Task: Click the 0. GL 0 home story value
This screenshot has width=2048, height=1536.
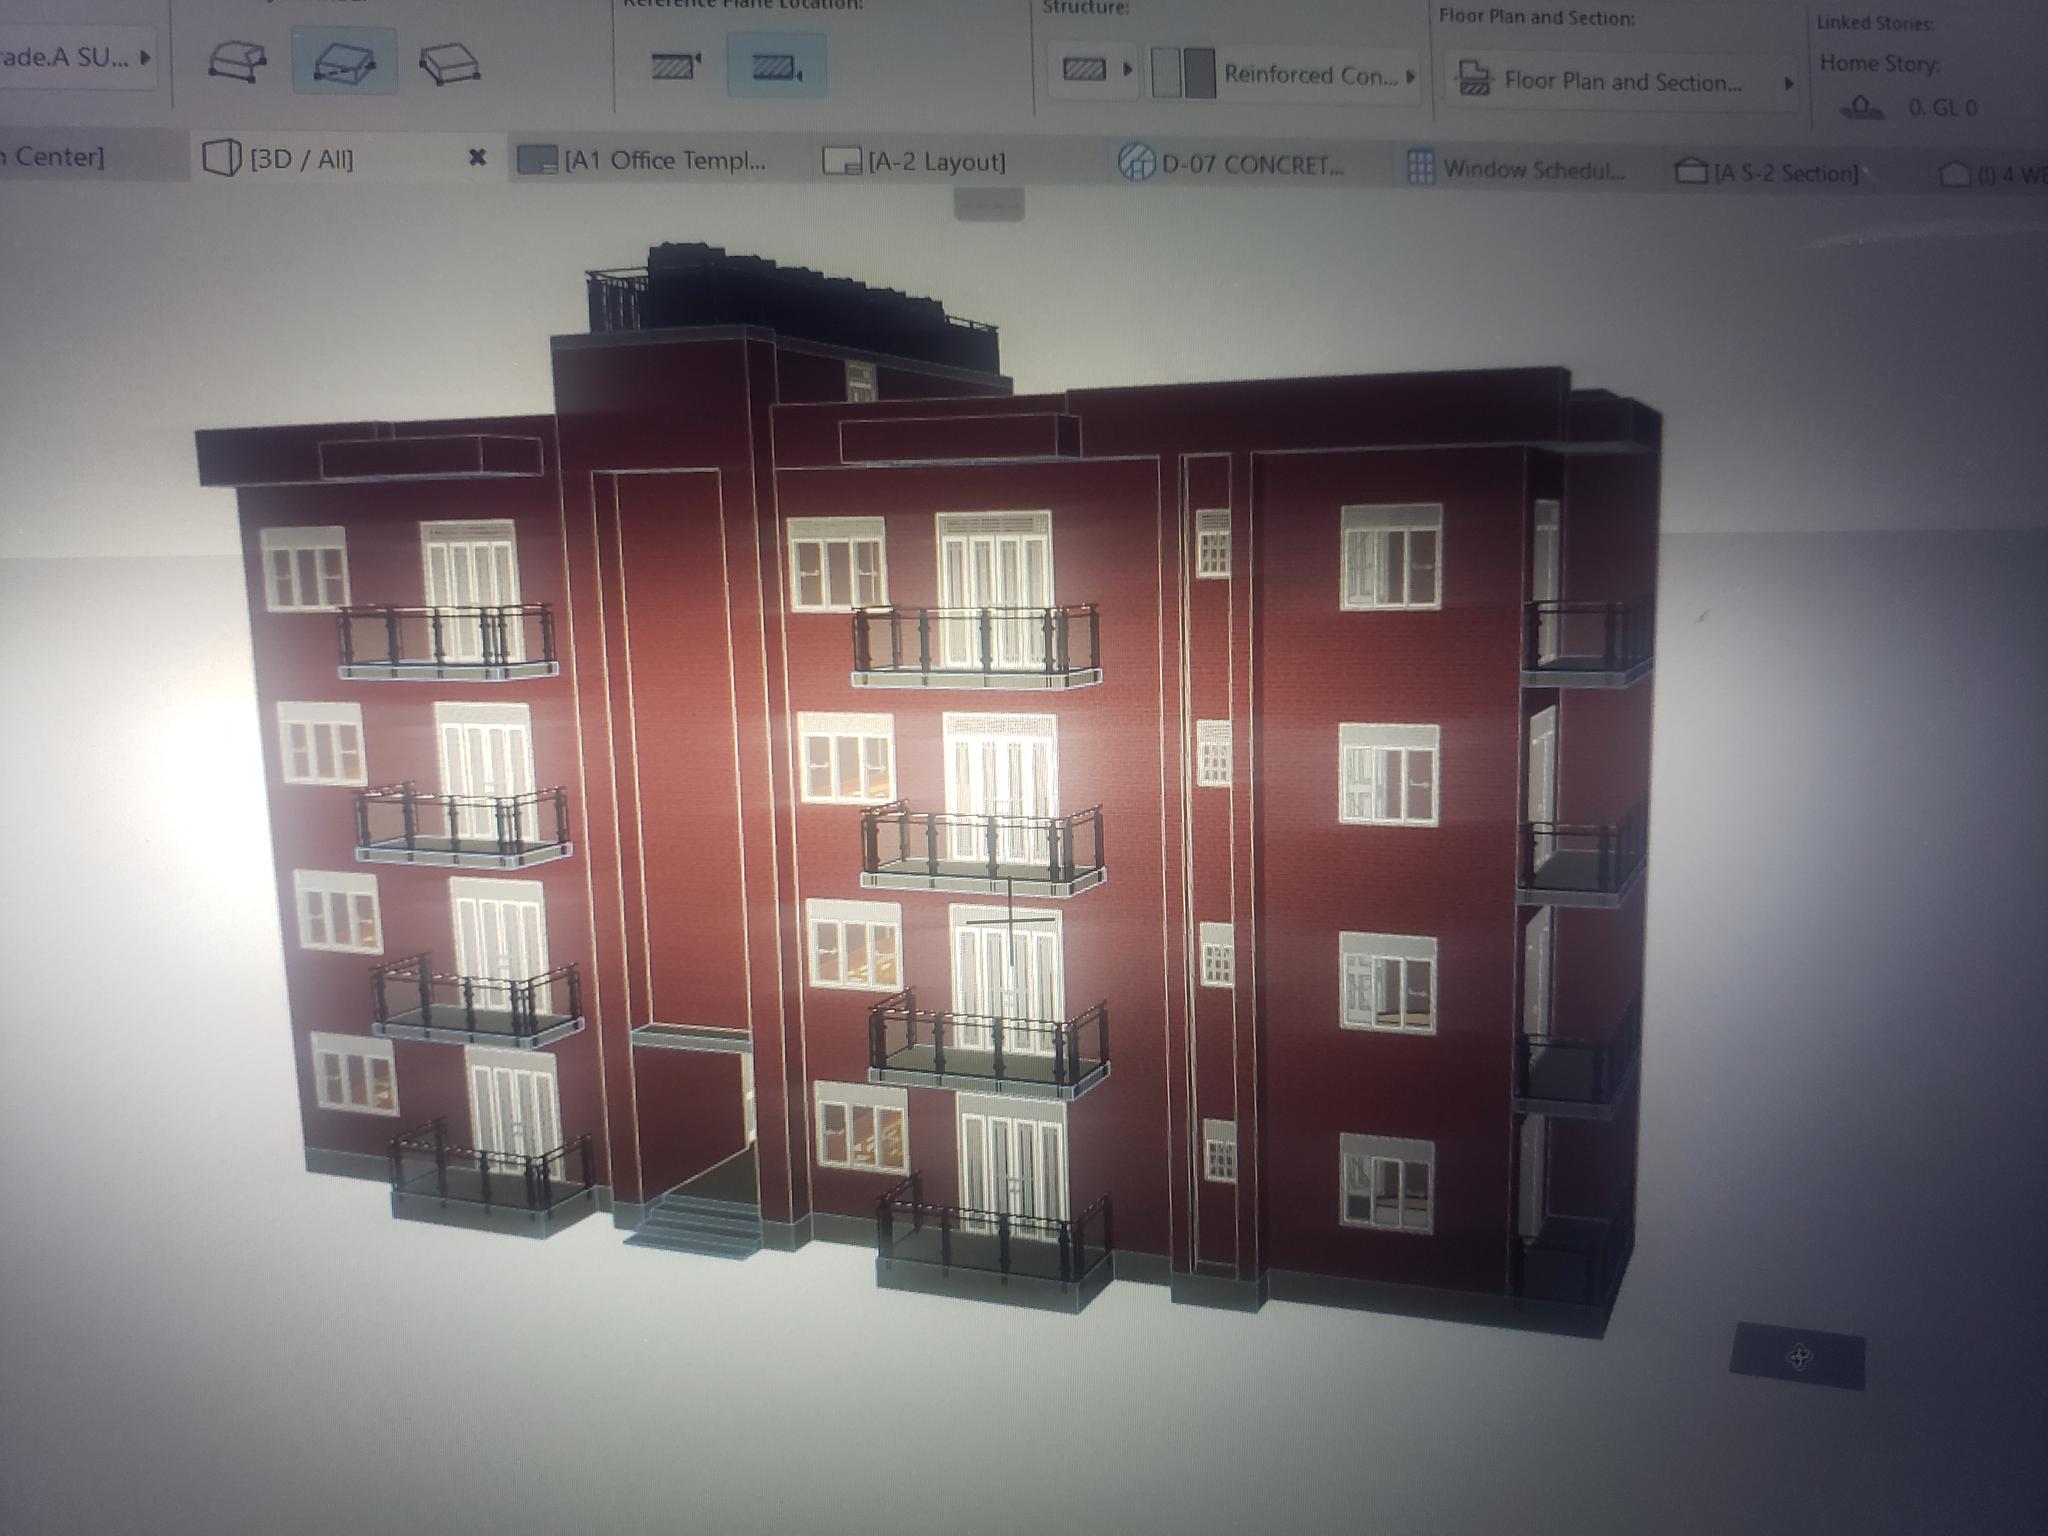Action: click(x=1942, y=107)
